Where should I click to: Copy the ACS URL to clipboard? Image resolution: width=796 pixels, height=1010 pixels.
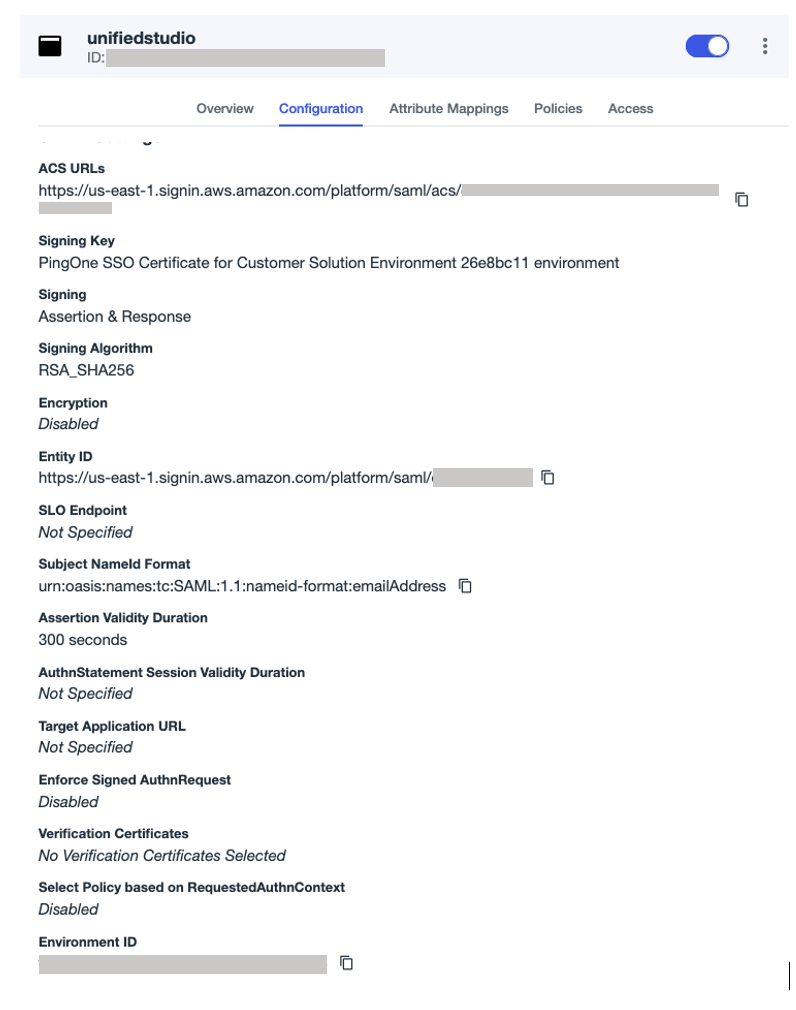[741, 199]
